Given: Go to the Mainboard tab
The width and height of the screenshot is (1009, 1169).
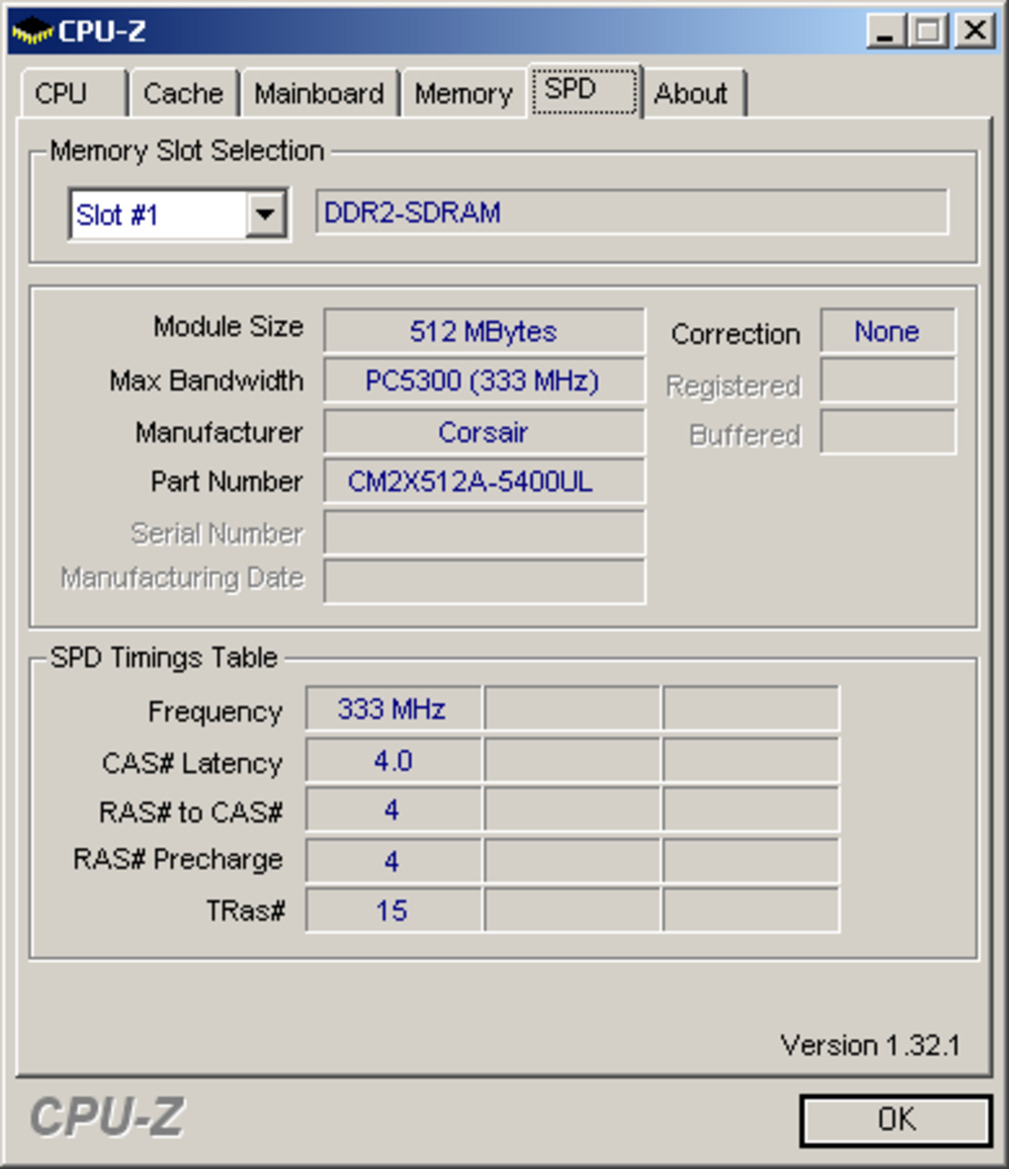Looking at the screenshot, I should (320, 94).
